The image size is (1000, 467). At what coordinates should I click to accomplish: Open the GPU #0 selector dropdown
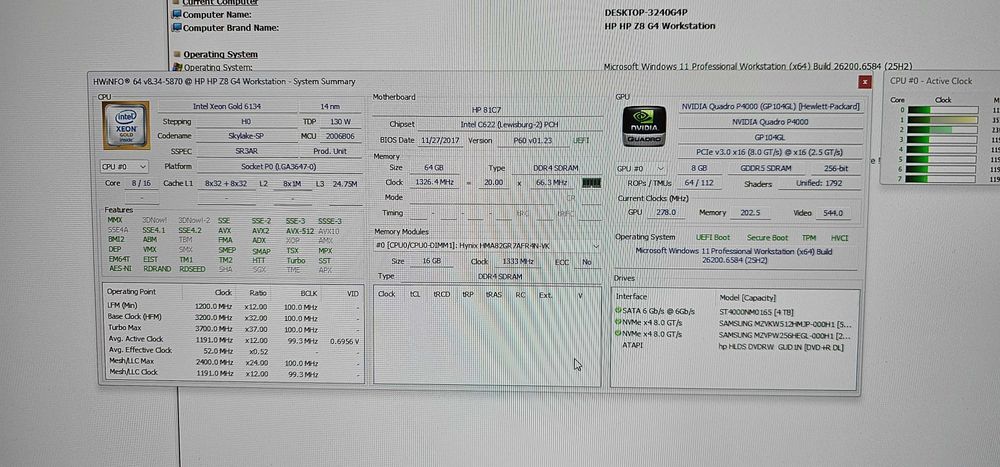pyautogui.click(x=641, y=168)
